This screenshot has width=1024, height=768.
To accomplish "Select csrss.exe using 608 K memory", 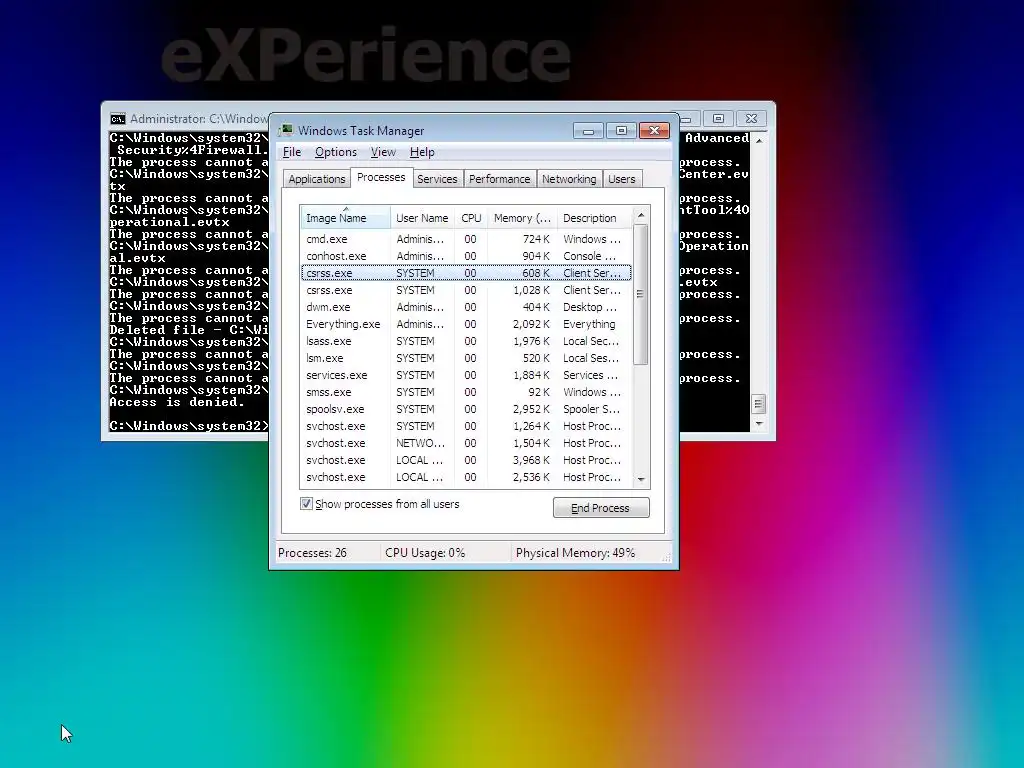I will pyautogui.click(x=466, y=273).
